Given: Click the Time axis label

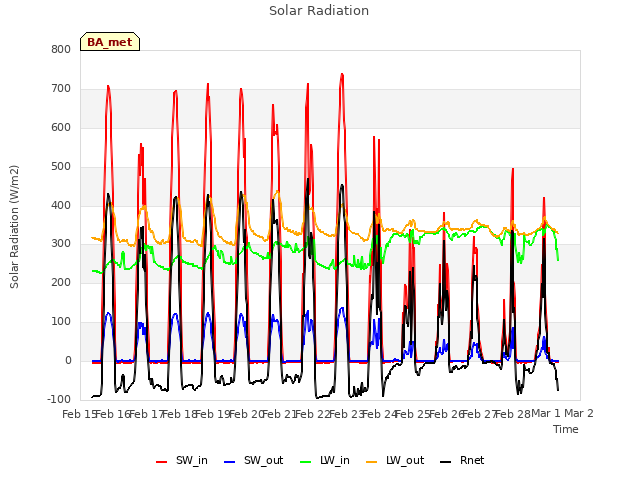Looking at the screenshot, I should [566, 429].
